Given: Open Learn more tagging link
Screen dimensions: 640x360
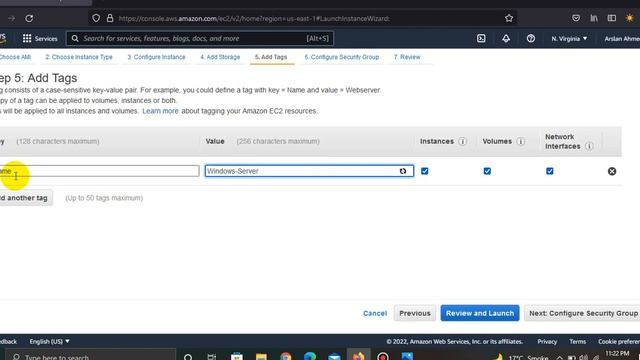Looking at the screenshot, I should click(160, 111).
